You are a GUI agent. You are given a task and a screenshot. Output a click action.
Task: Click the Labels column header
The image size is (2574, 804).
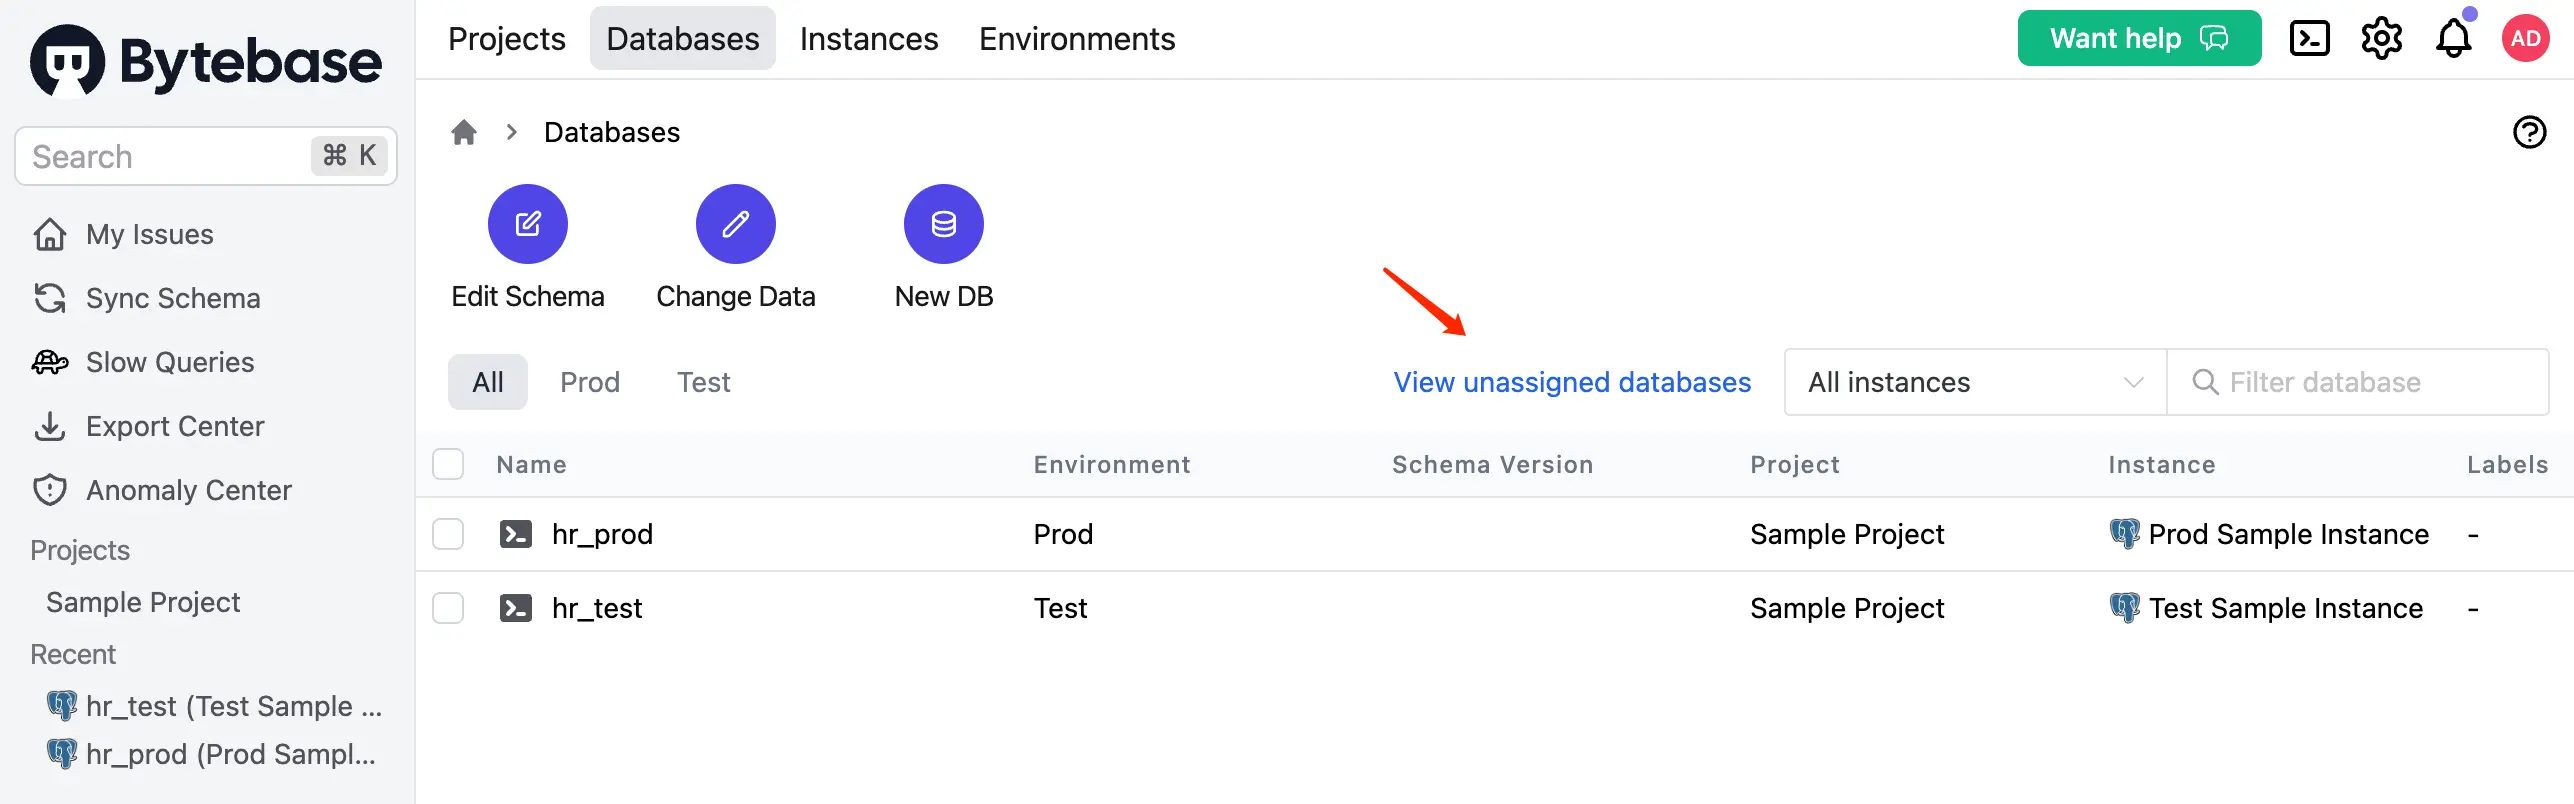pos(2508,464)
